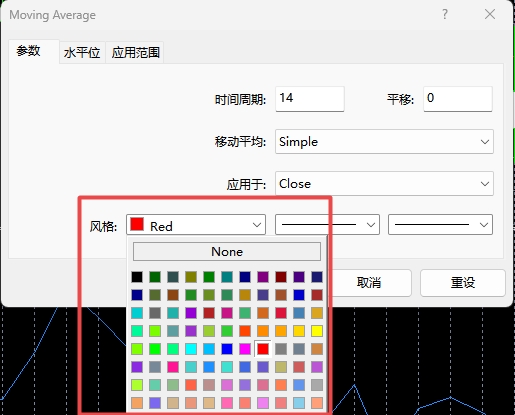Select the dim gray swatch in third palette row
The height and width of the screenshot is (415, 515).
[x=155, y=313]
